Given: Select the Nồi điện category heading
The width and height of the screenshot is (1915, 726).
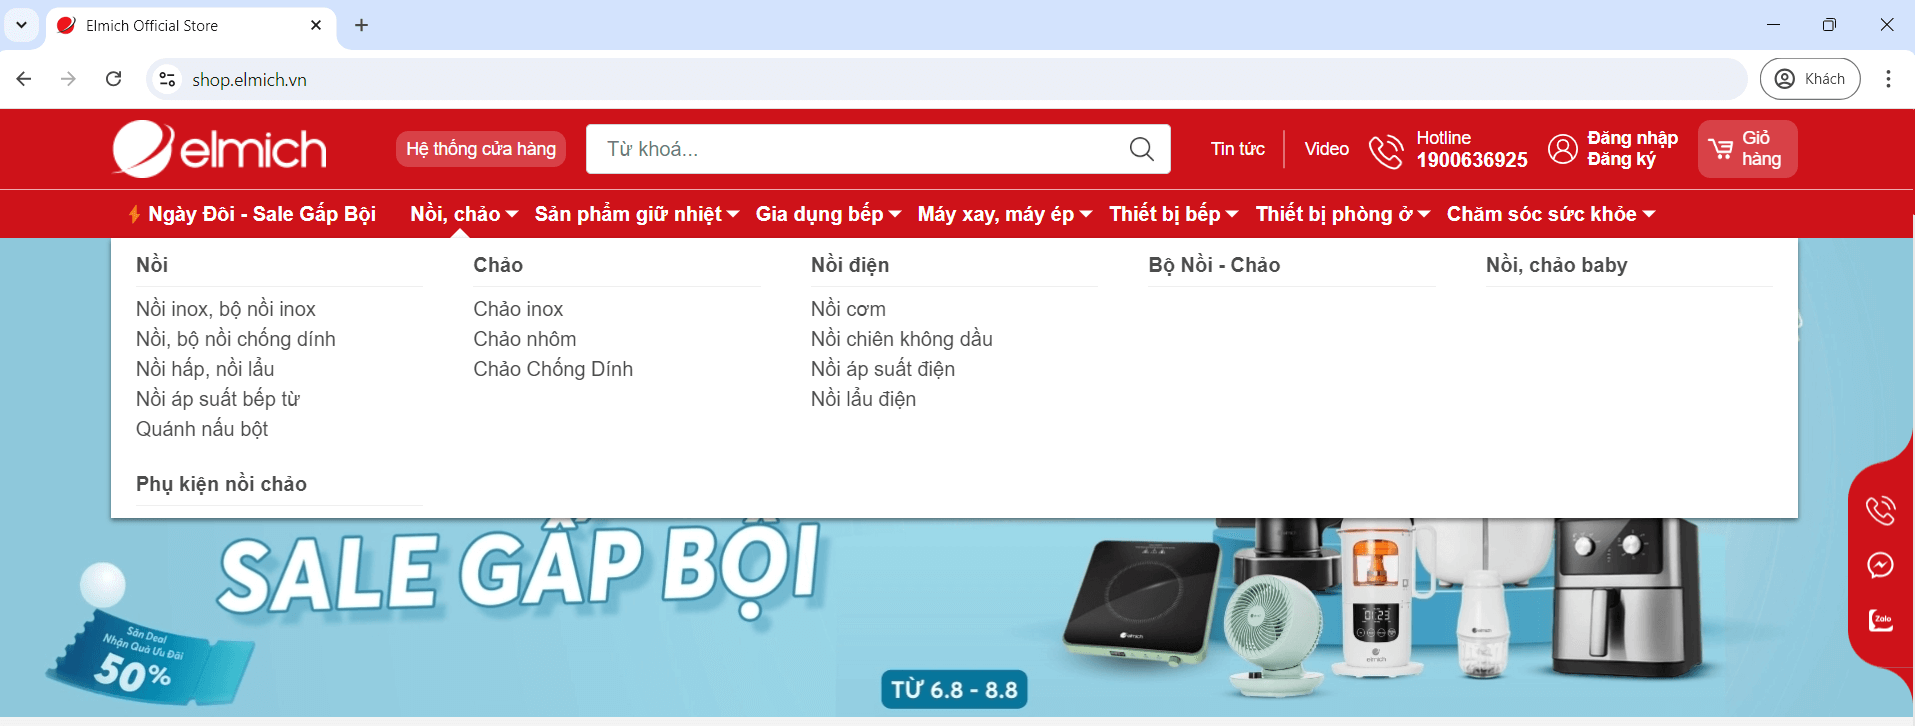Looking at the screenshot, I should tap(850, 265).
